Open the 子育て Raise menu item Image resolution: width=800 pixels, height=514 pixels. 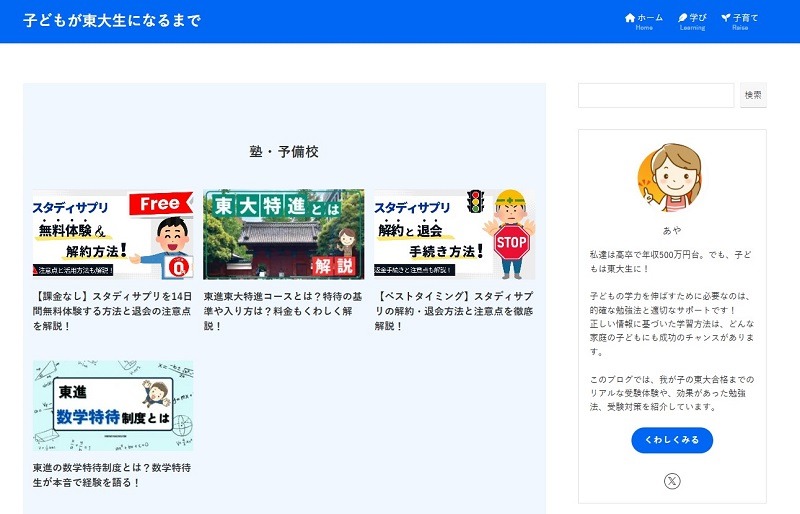(740, 21)
